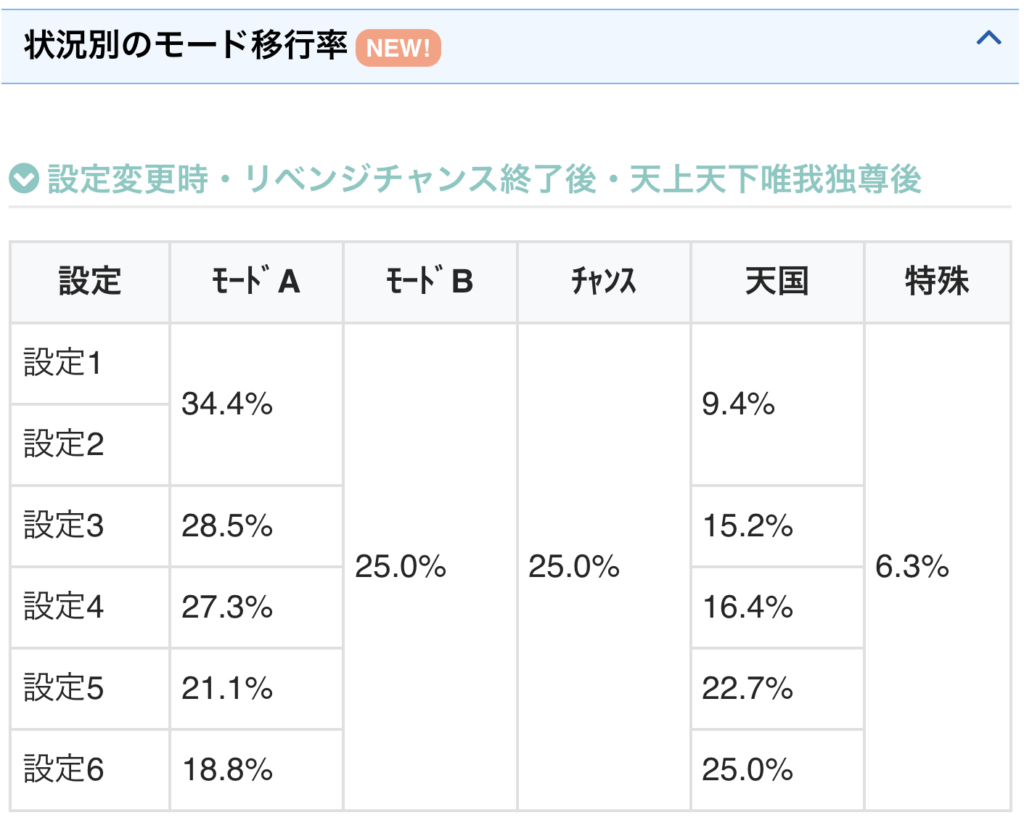Viewport: 1024px width, 839px height.
Task: Select the 18.8% value cell
Action: (227, 770)
